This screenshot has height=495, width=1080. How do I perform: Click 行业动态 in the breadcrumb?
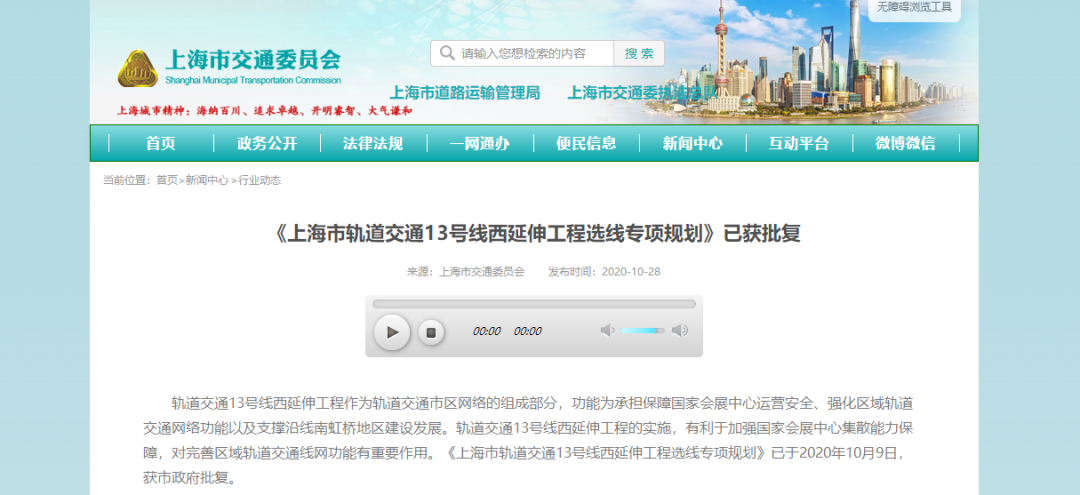tap(260, 180)
